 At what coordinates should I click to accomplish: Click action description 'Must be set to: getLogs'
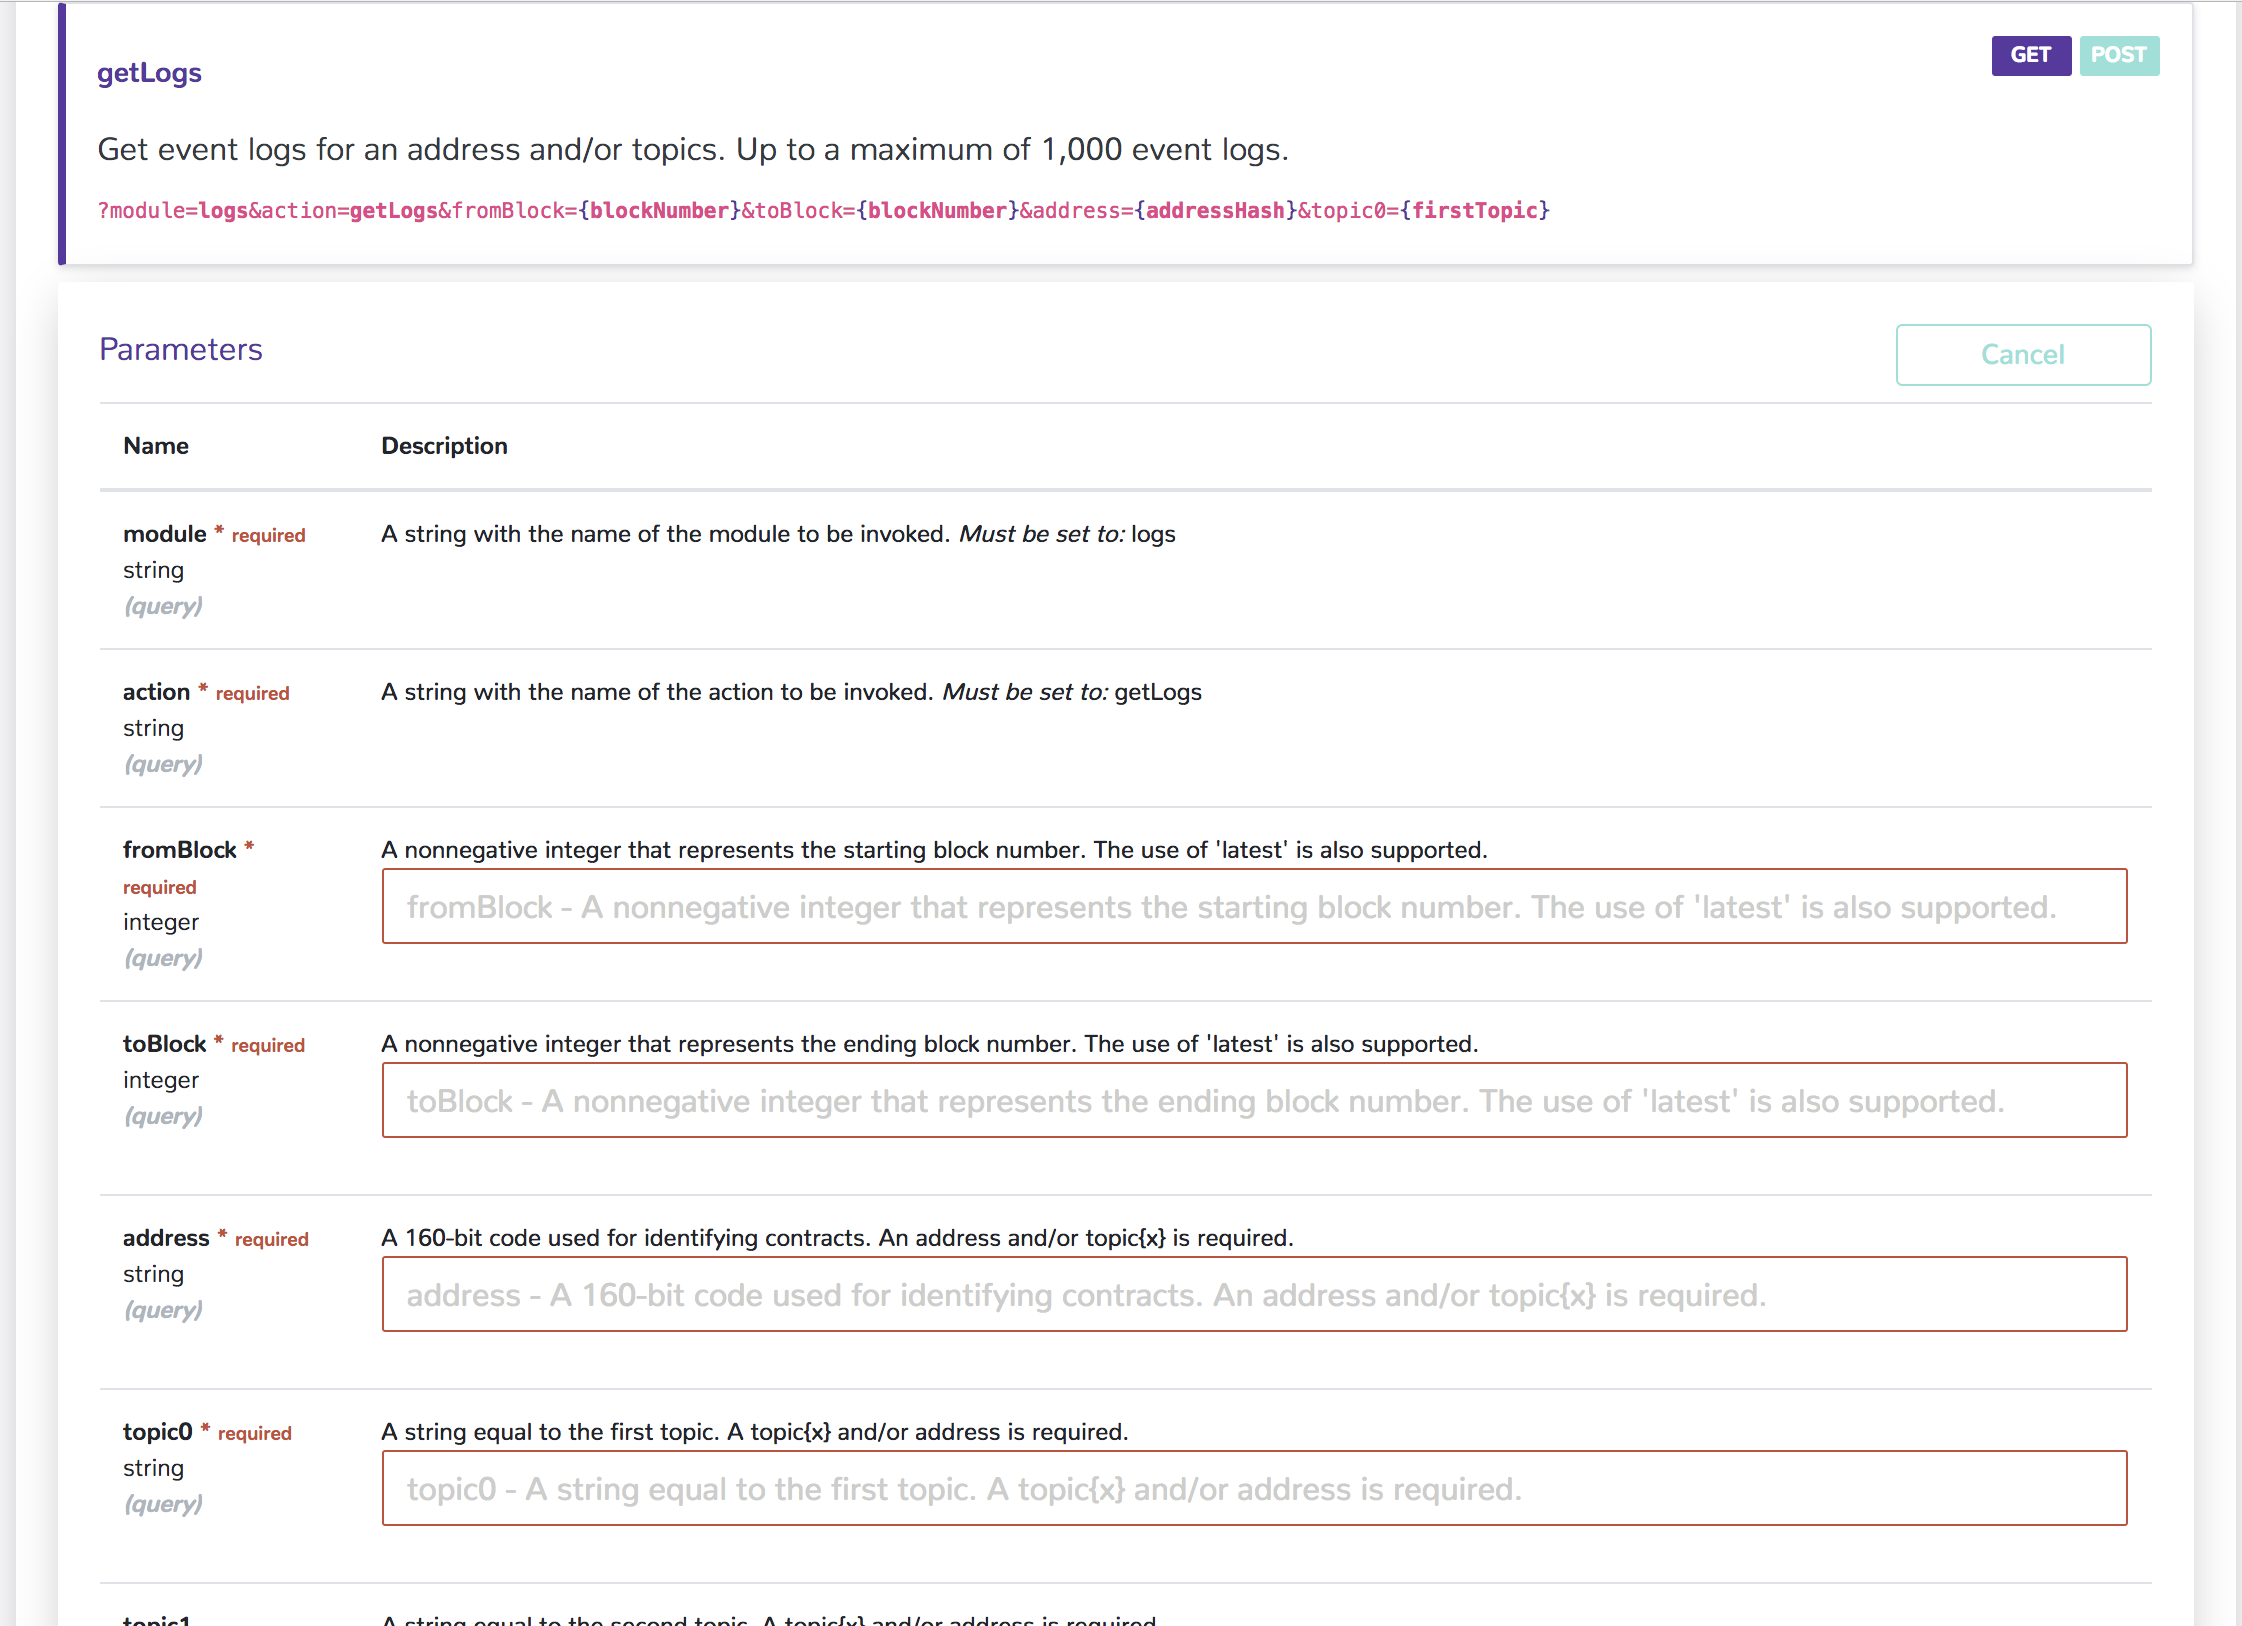pos(1072,692)
